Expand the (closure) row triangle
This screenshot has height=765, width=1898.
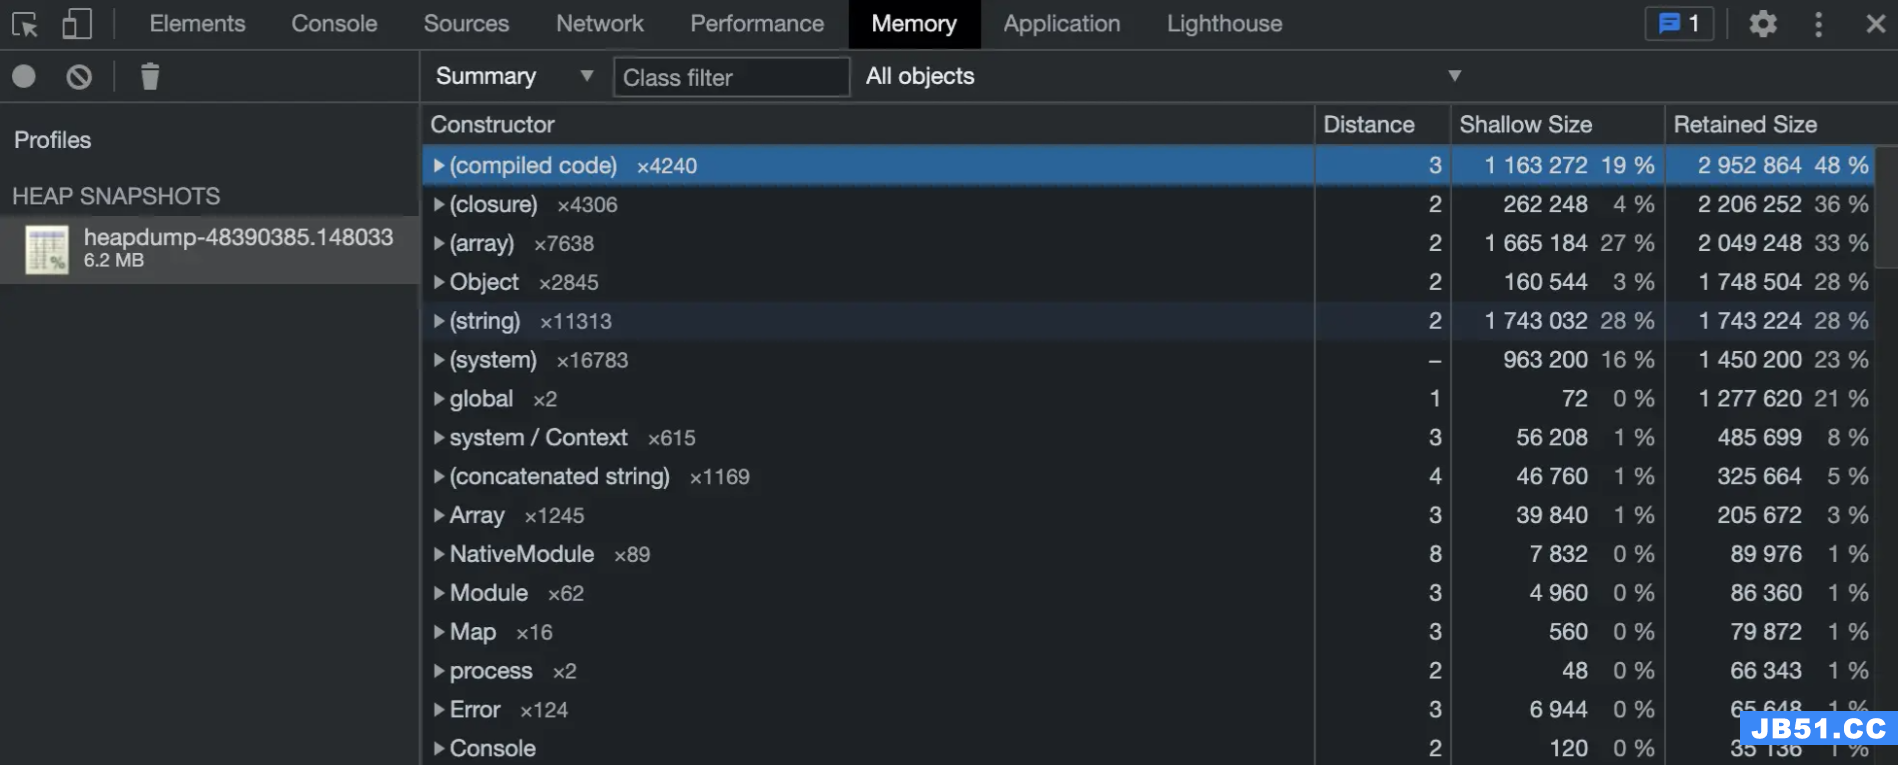(438, 204)
